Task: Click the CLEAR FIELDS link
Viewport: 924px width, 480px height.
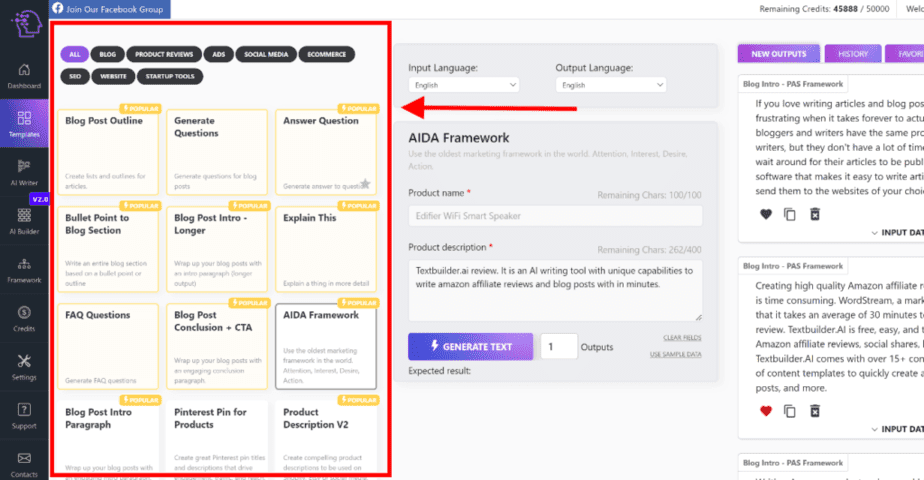Action: pyautogui.click(x=682, y=337)
